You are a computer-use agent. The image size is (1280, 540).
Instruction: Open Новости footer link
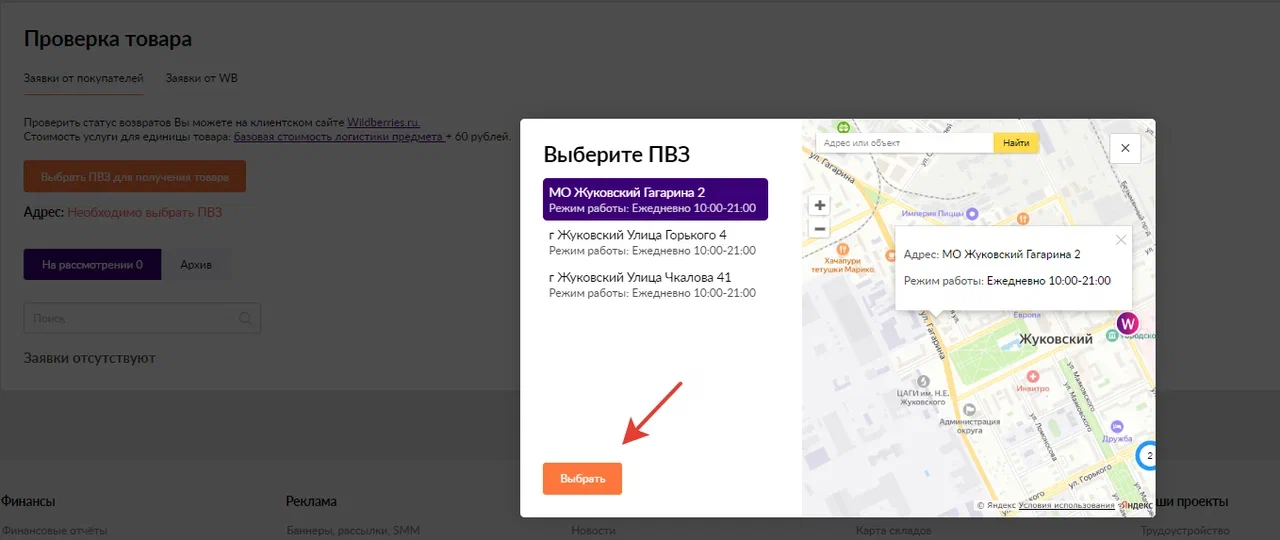coord(594,530)
